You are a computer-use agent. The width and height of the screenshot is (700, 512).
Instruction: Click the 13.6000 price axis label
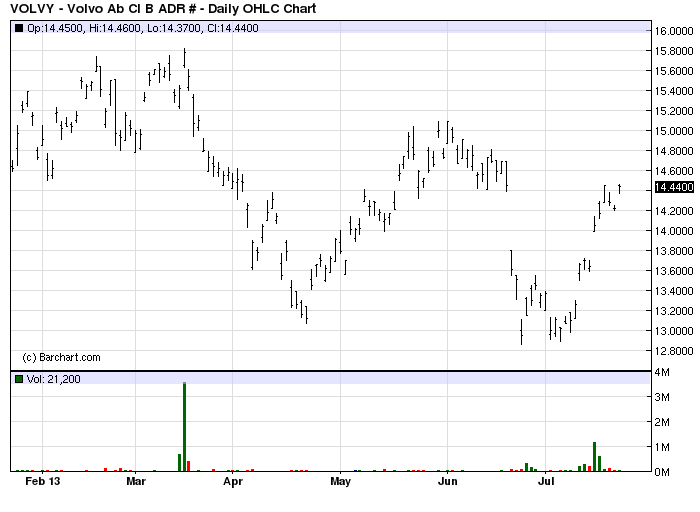(x=674, y=271)
